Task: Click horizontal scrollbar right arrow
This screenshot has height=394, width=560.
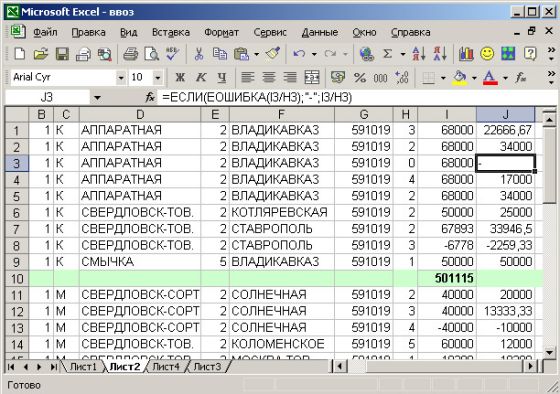Action: click(x=531, y=366)
